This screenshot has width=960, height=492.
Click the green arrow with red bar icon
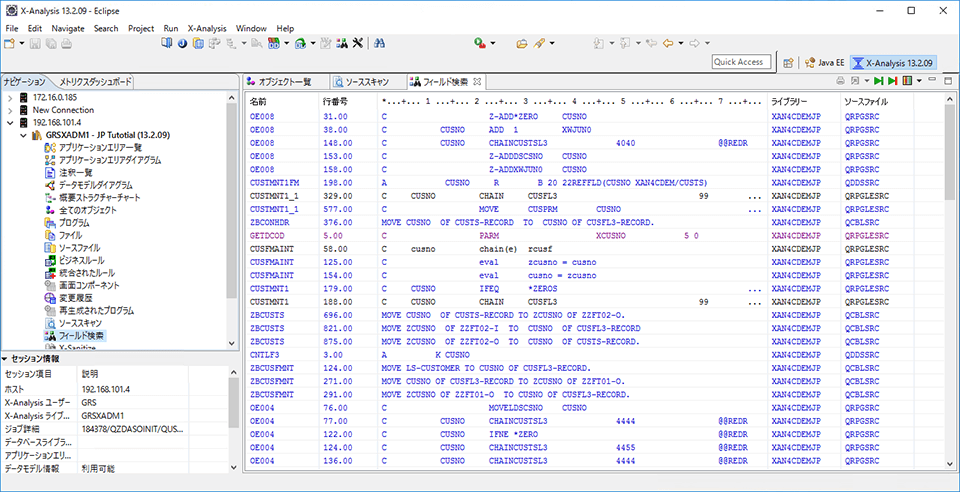click(x=893, y=81)
